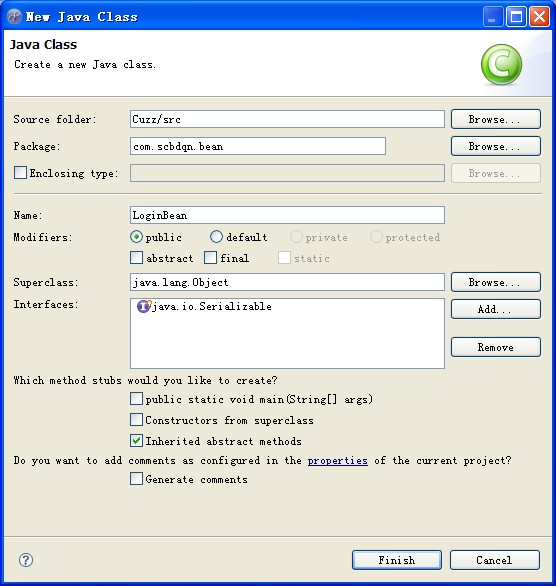Browse for the Superclass
Viewport: 556px width, 586px height.
click(x=495, y=282)
